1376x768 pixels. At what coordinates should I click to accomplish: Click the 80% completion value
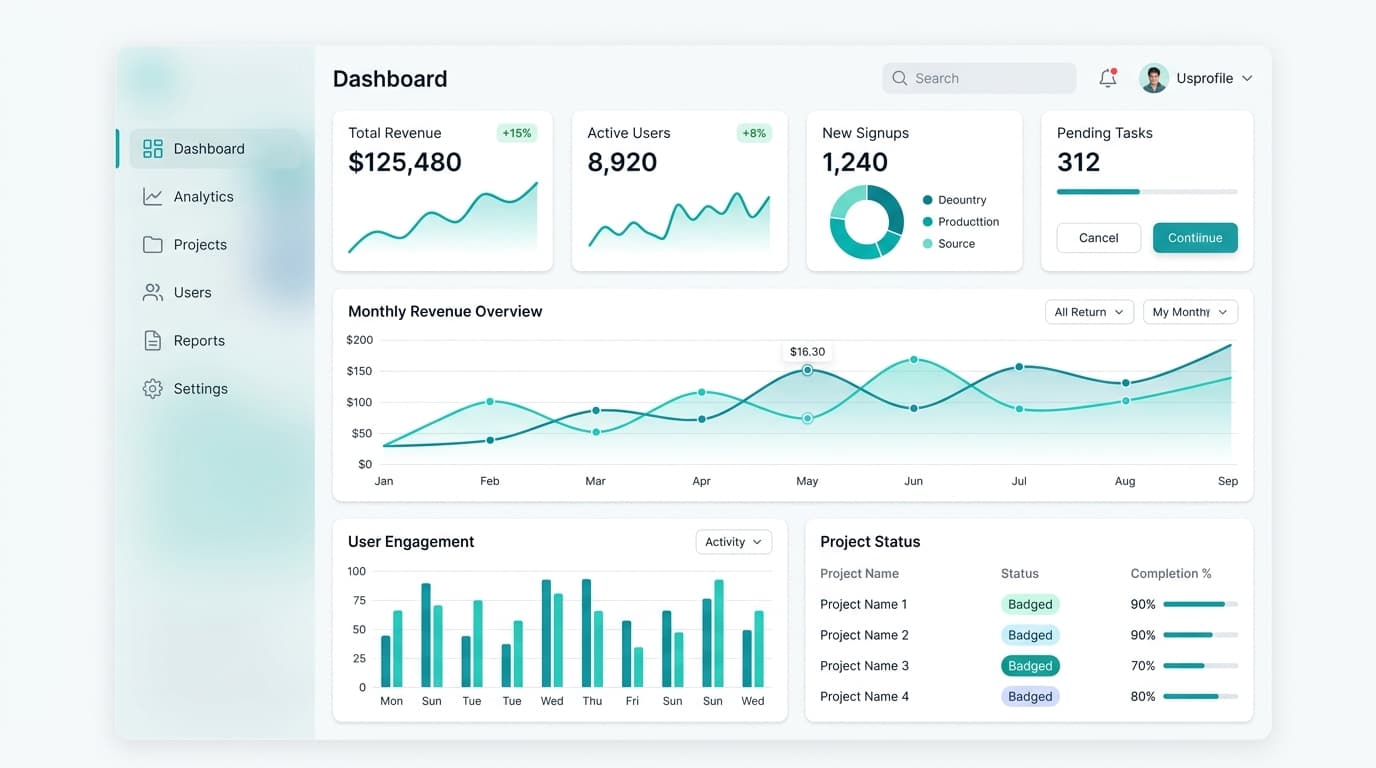(x=1143, y=696)
